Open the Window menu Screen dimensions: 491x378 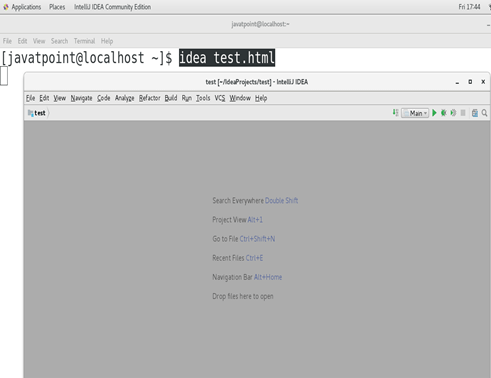240,98
